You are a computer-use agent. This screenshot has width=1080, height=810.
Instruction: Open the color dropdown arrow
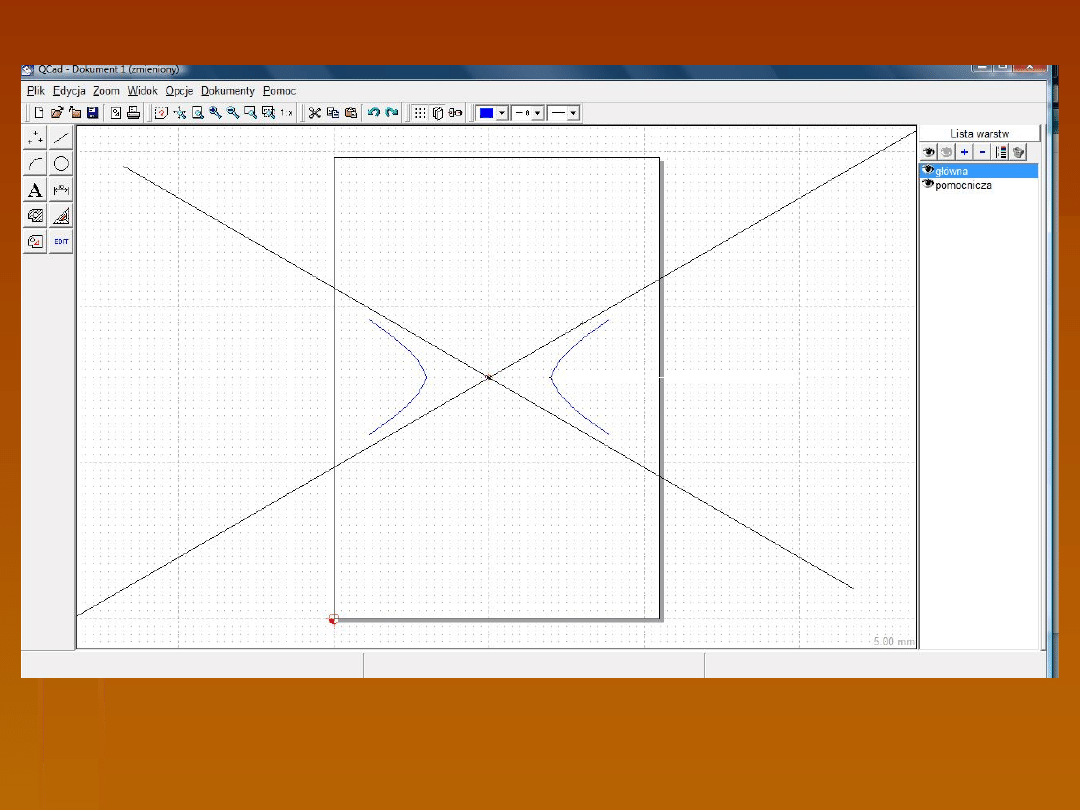502,113
